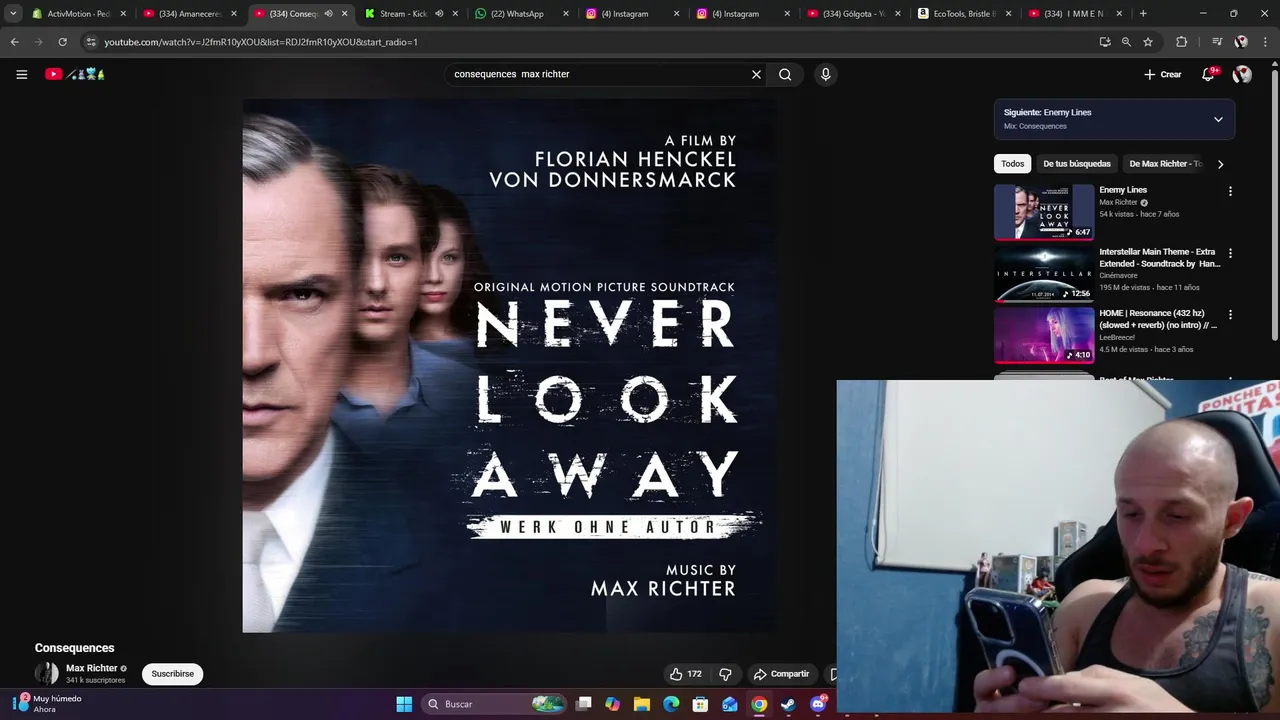Screen dimensions: 1280x720
Task: Open the Muy húmedo weather widget
Action: (x=48, y=704)
